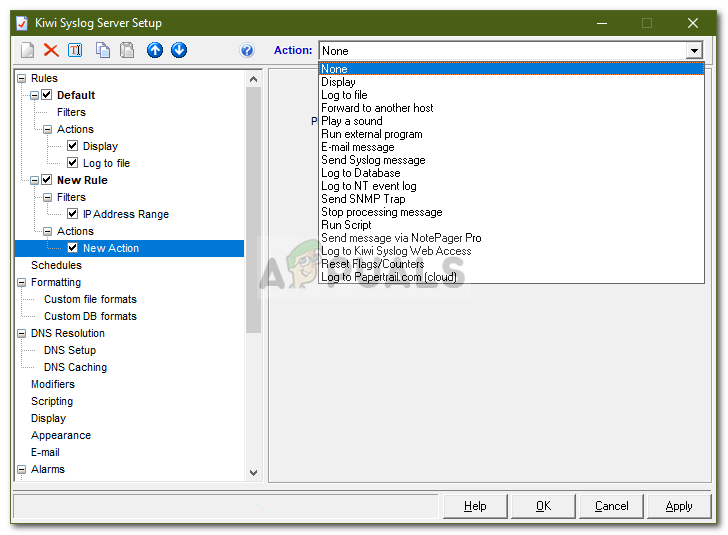The image size is (728, 535).
Task: Click the Paste toolbar icon
Action: click(127, 50)
